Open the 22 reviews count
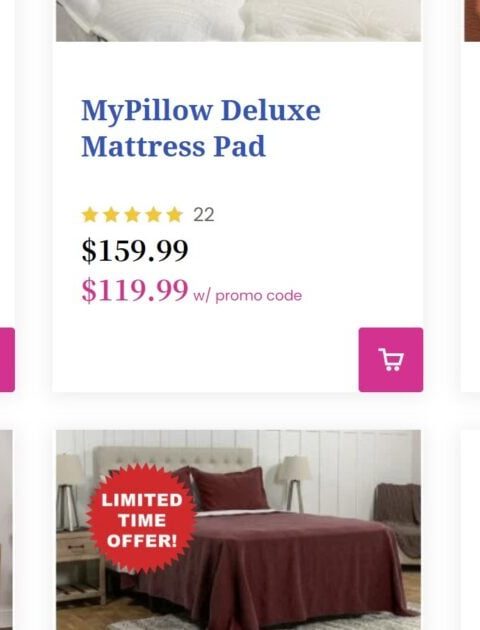 click(x=204, y=215)
